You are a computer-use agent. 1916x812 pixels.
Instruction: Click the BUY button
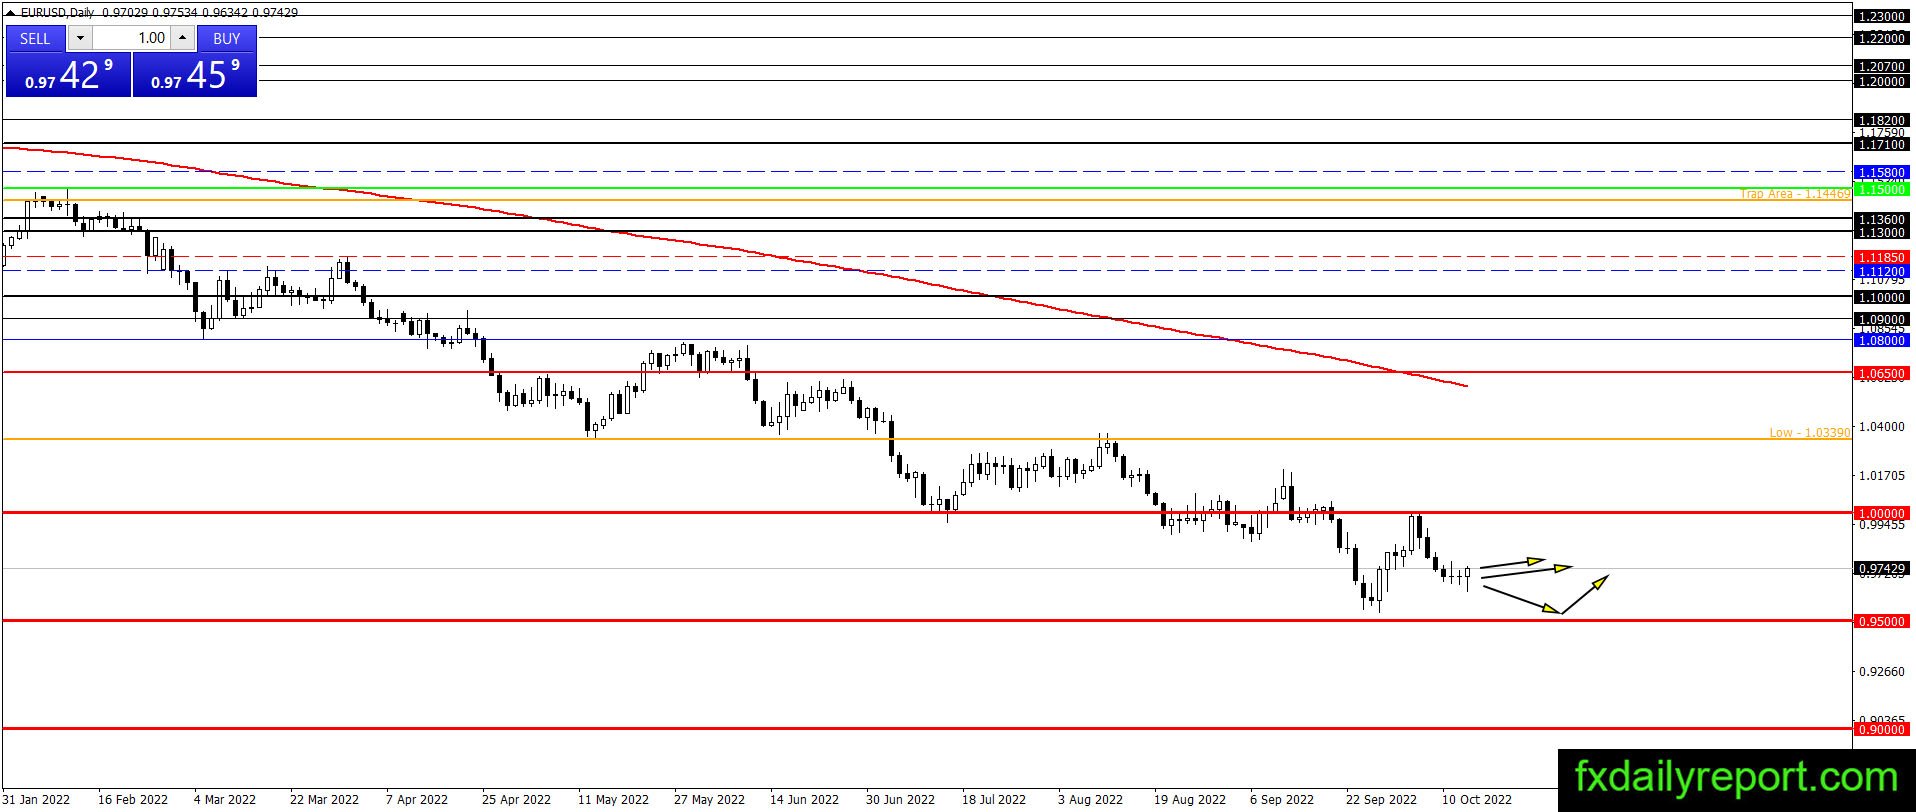click(227, 38)
